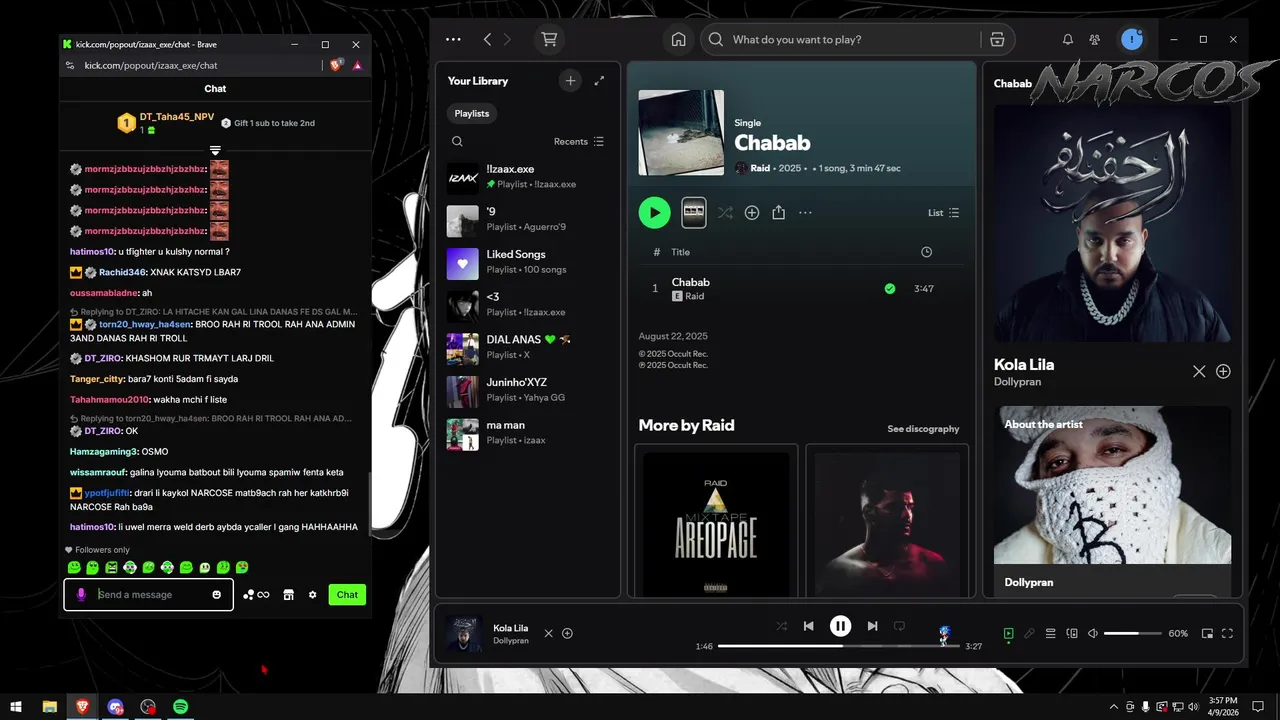
Task: Enter Spotify fullscreen mode
Action: coord(1227,633)
